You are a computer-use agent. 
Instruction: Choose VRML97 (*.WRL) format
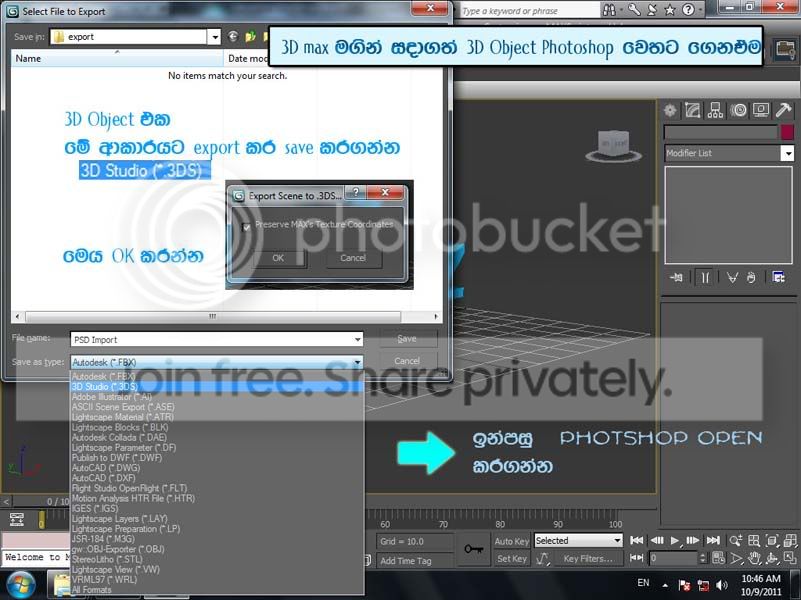(x=217, y=580)
